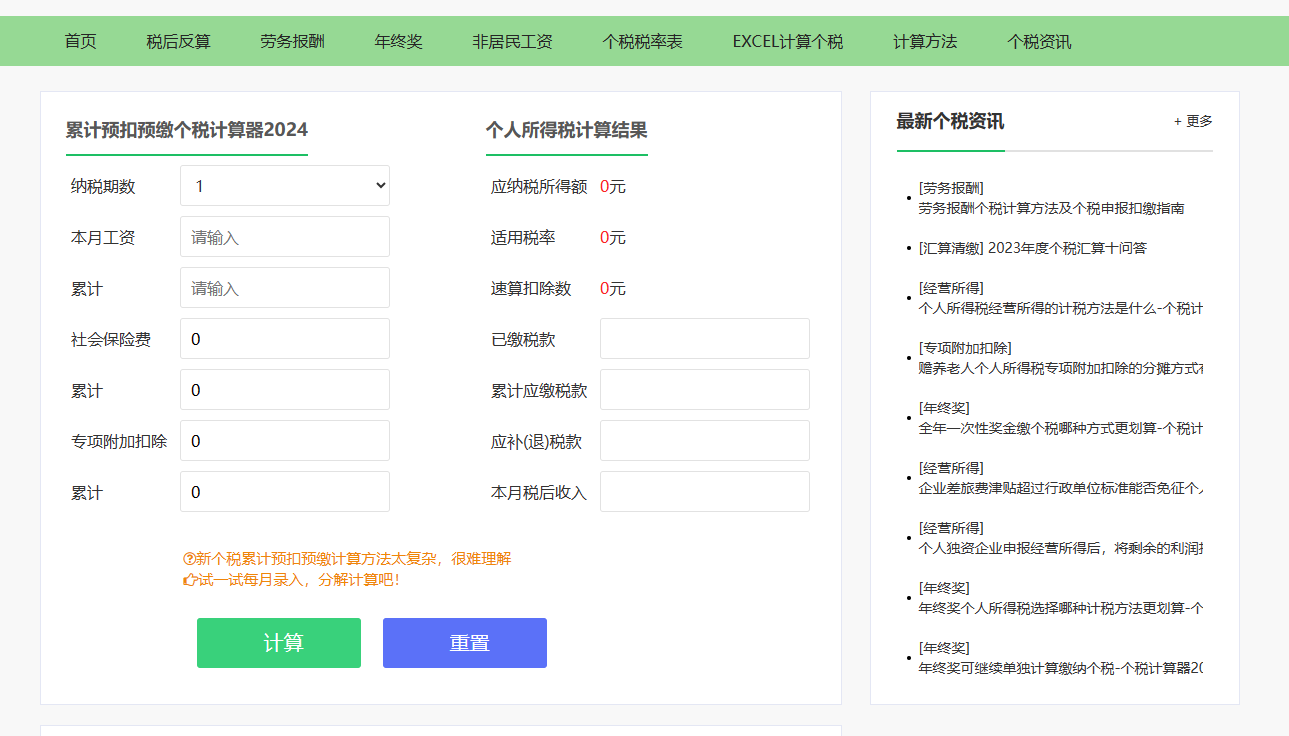Open 个税税率表 page

tap(642, 42)
